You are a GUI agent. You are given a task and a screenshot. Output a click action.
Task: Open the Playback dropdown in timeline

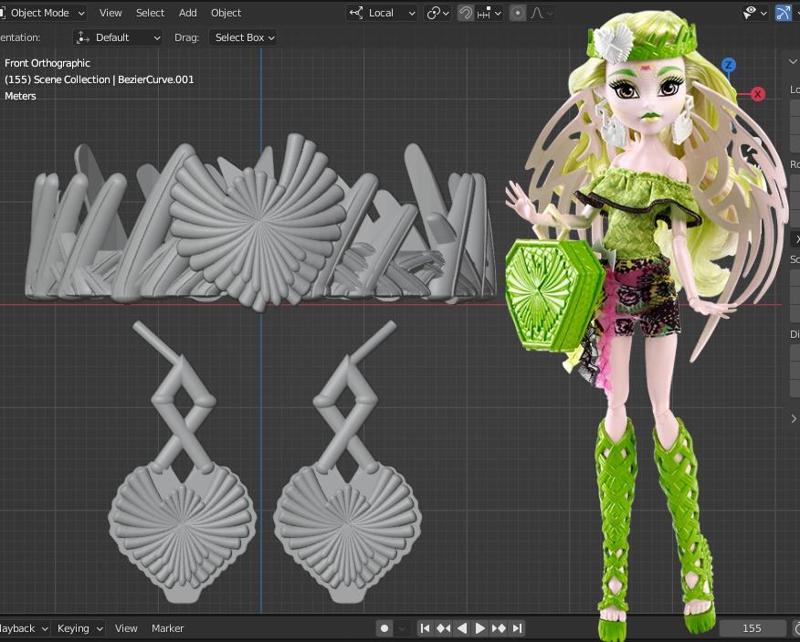pyautogui.click(x=23, y=628)
